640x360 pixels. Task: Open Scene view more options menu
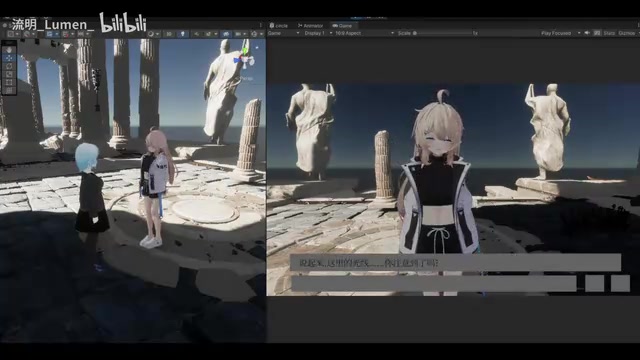261,25
